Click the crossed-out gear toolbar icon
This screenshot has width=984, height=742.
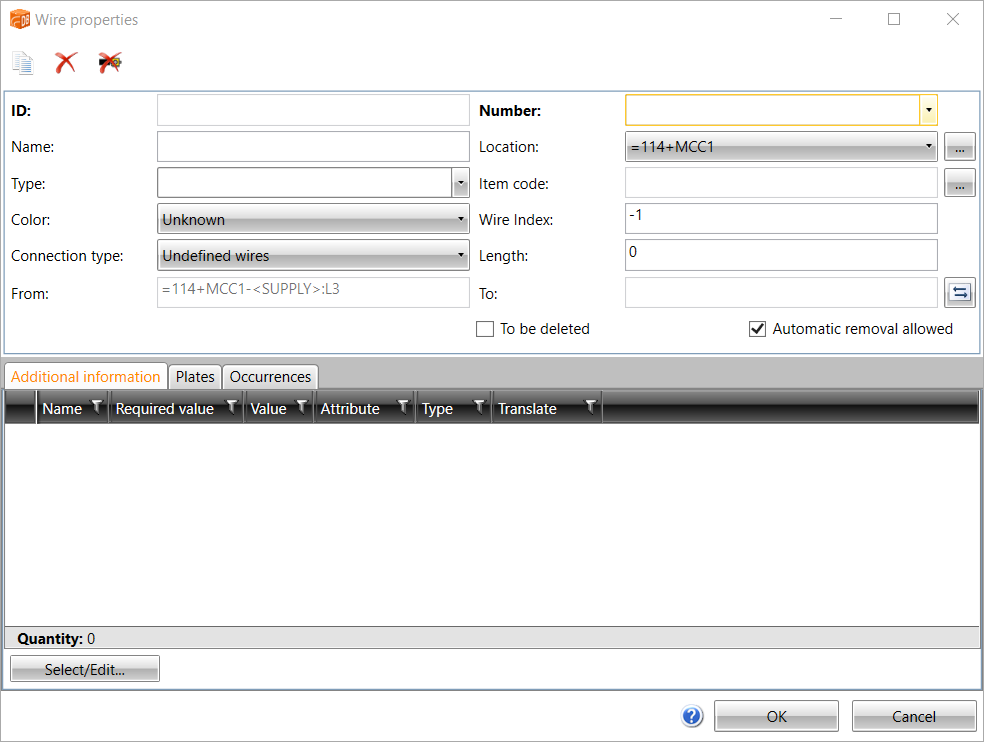tap(110, 63)
